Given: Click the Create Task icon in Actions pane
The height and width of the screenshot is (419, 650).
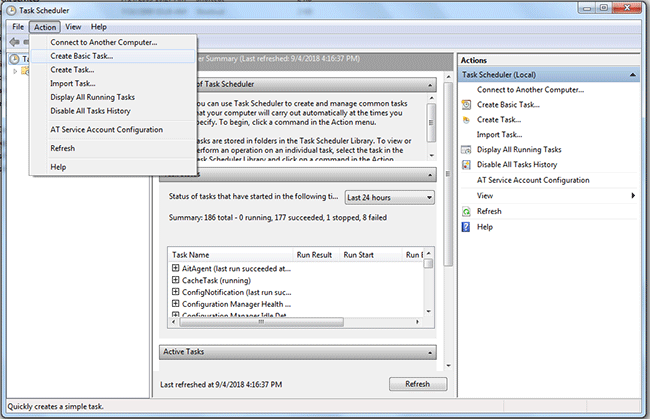Looking at the screenshot, I should (467, 120).
